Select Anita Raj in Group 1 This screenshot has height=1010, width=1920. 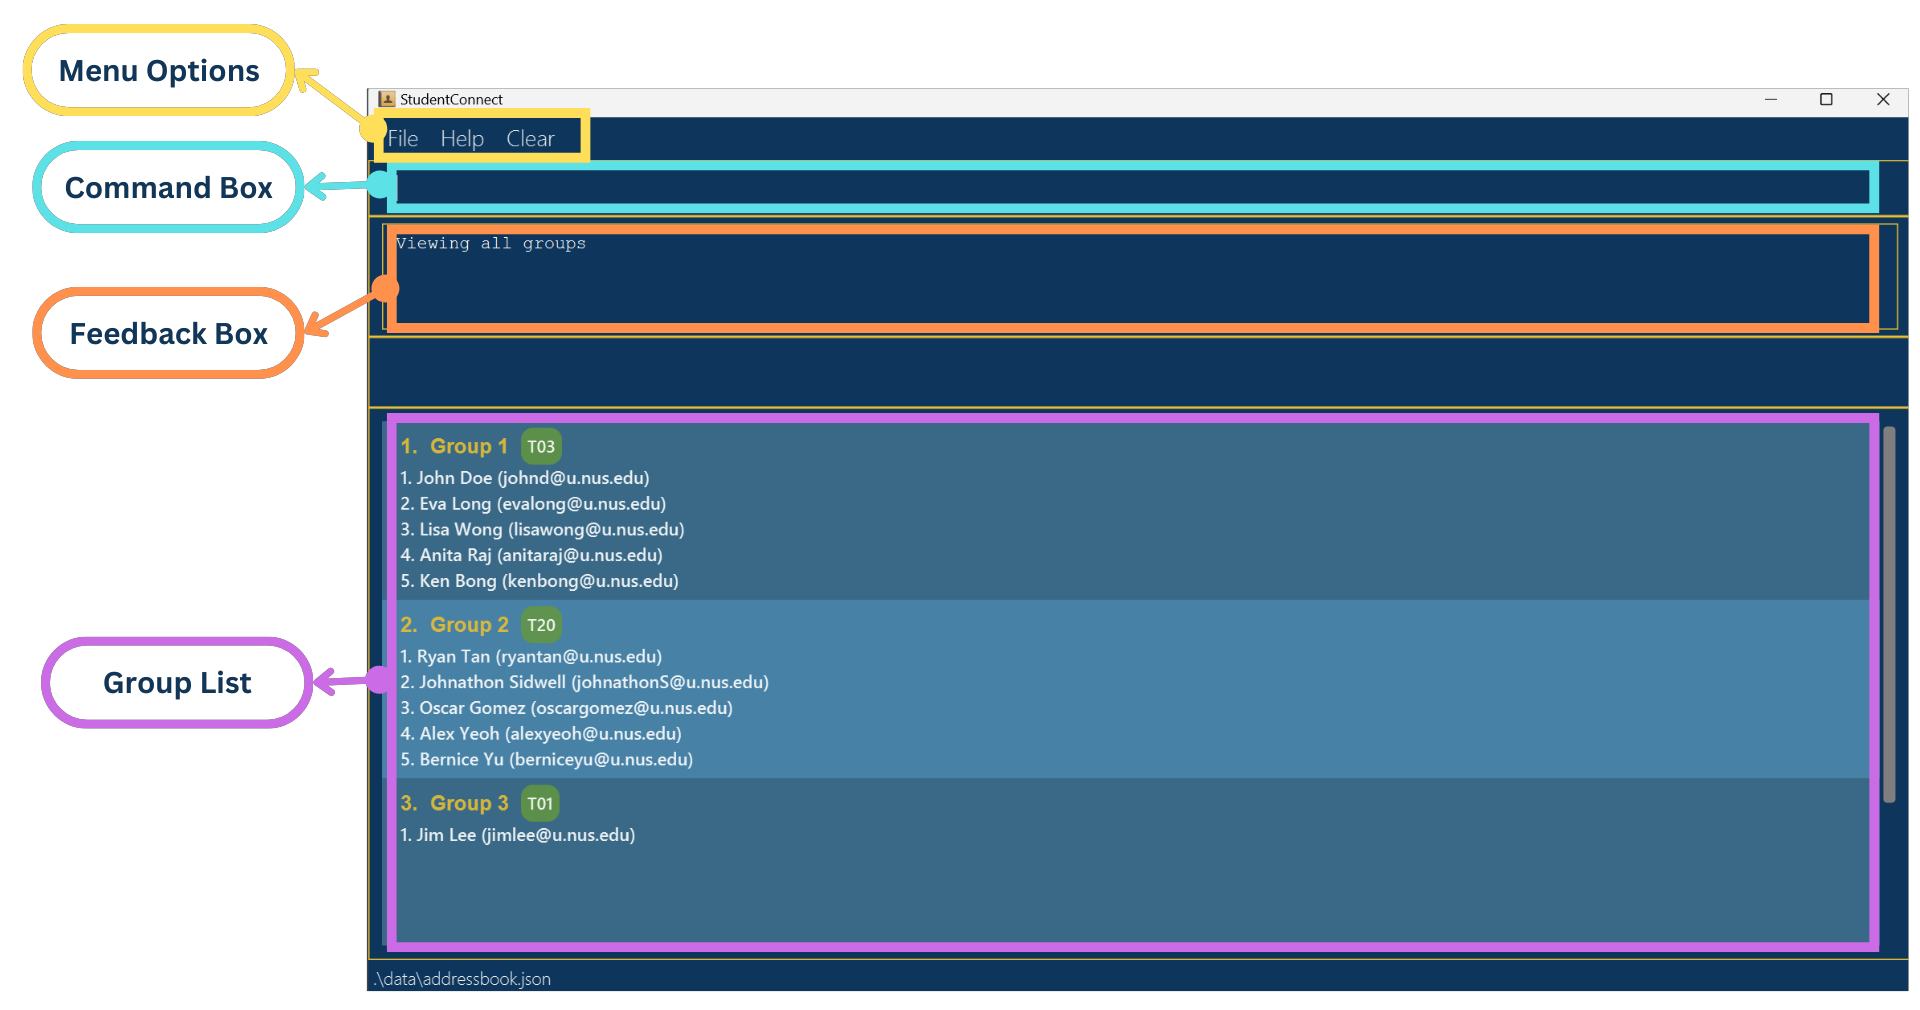pos(530,555)
